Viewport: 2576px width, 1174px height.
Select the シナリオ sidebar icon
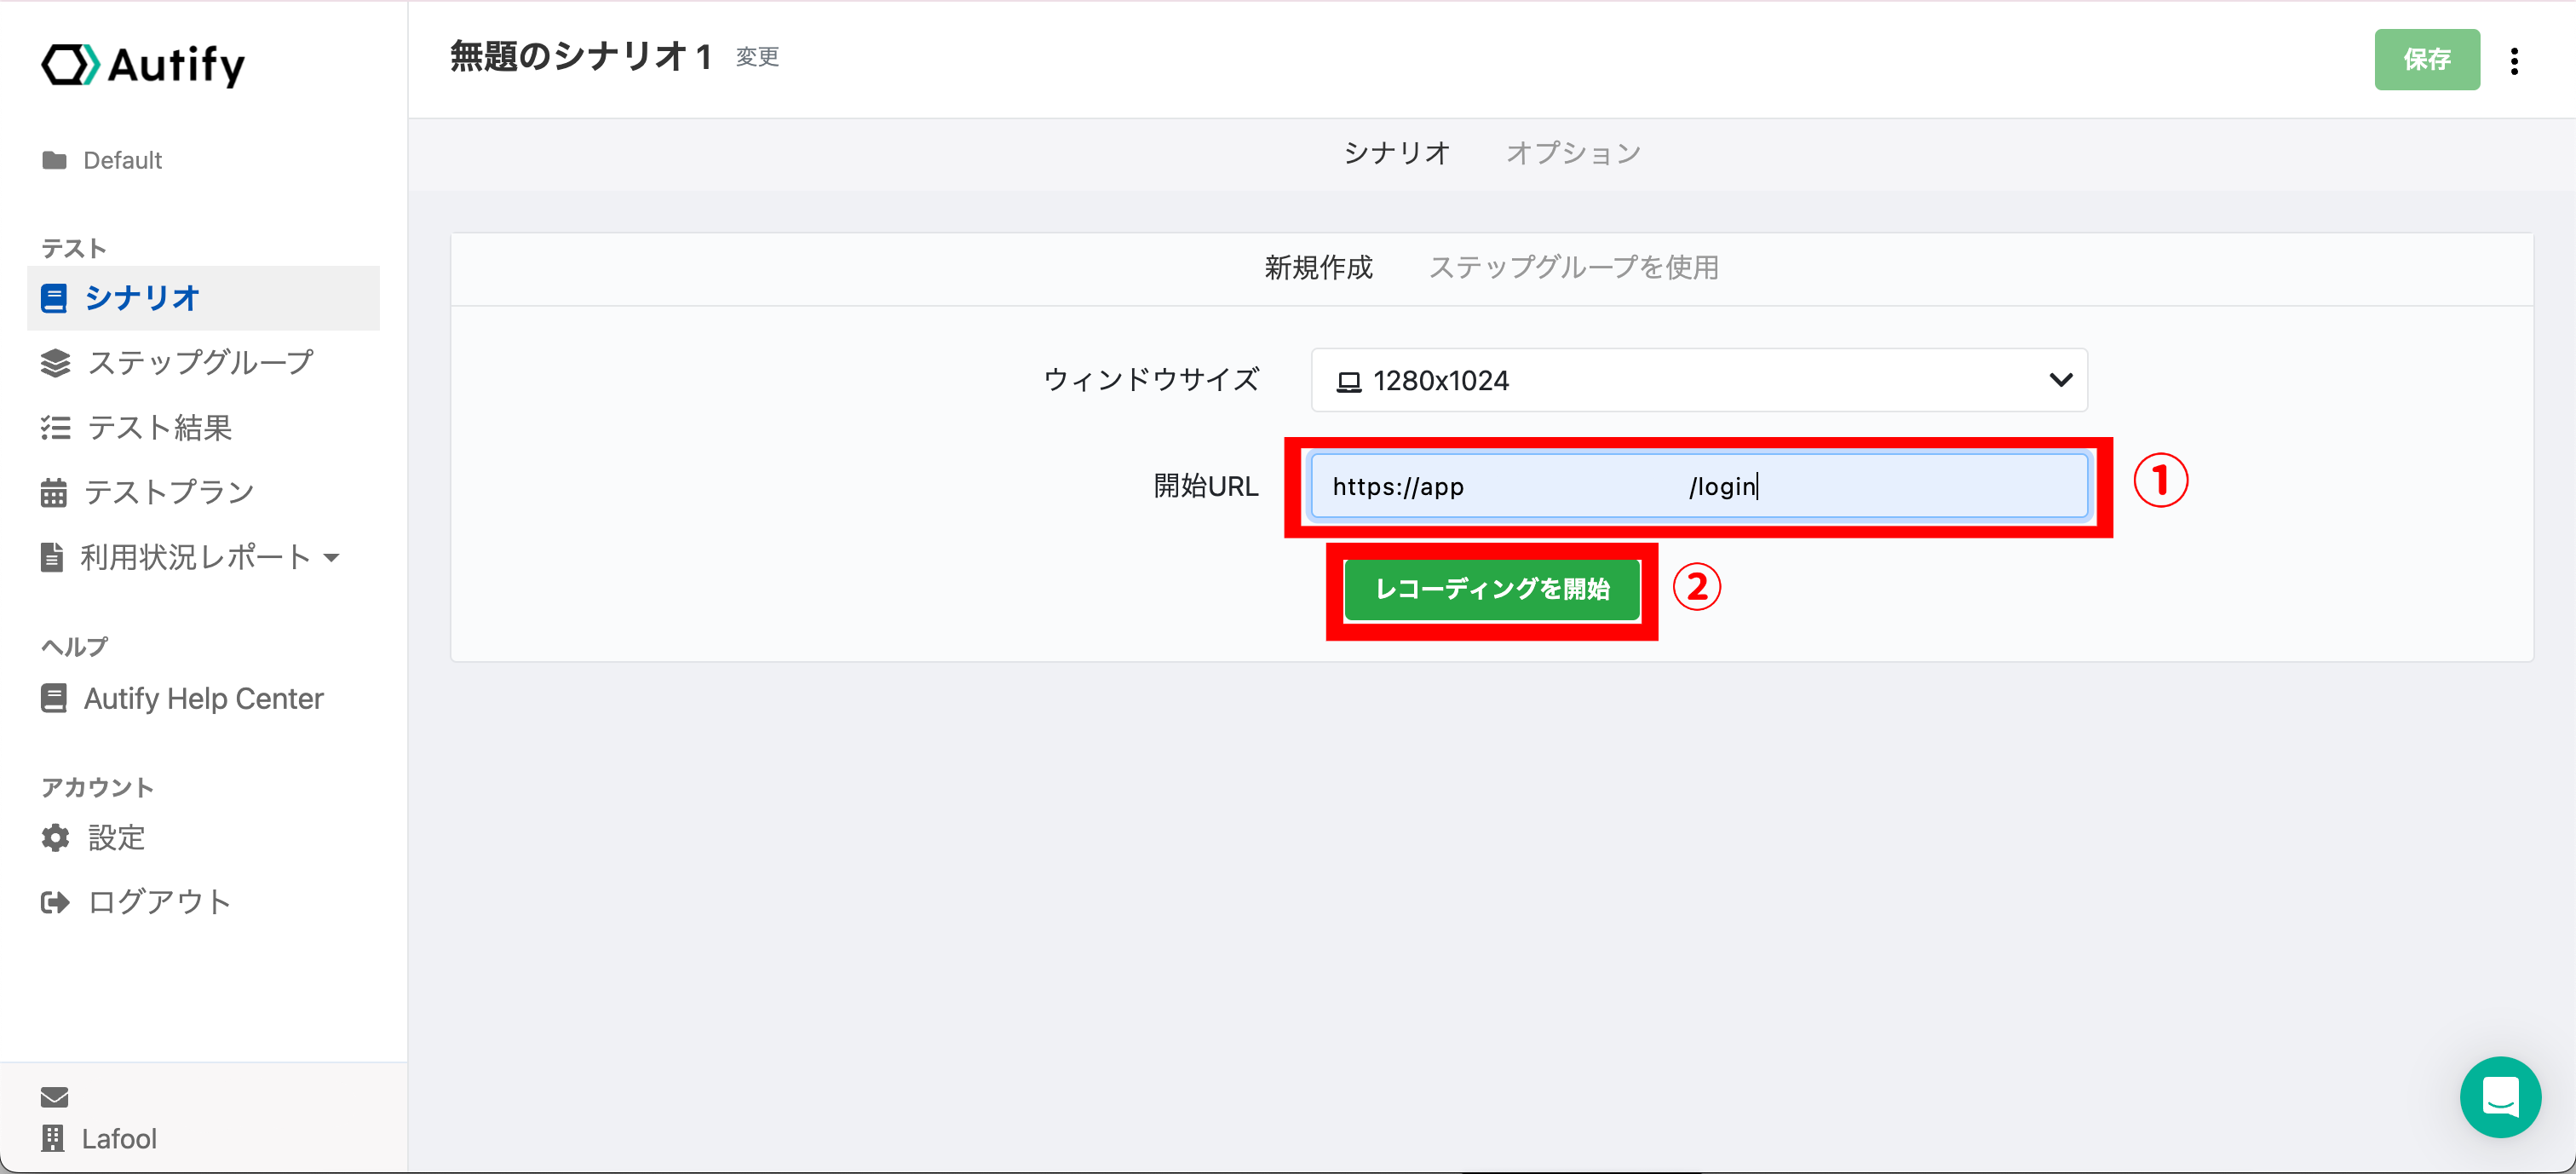point(55,298)
